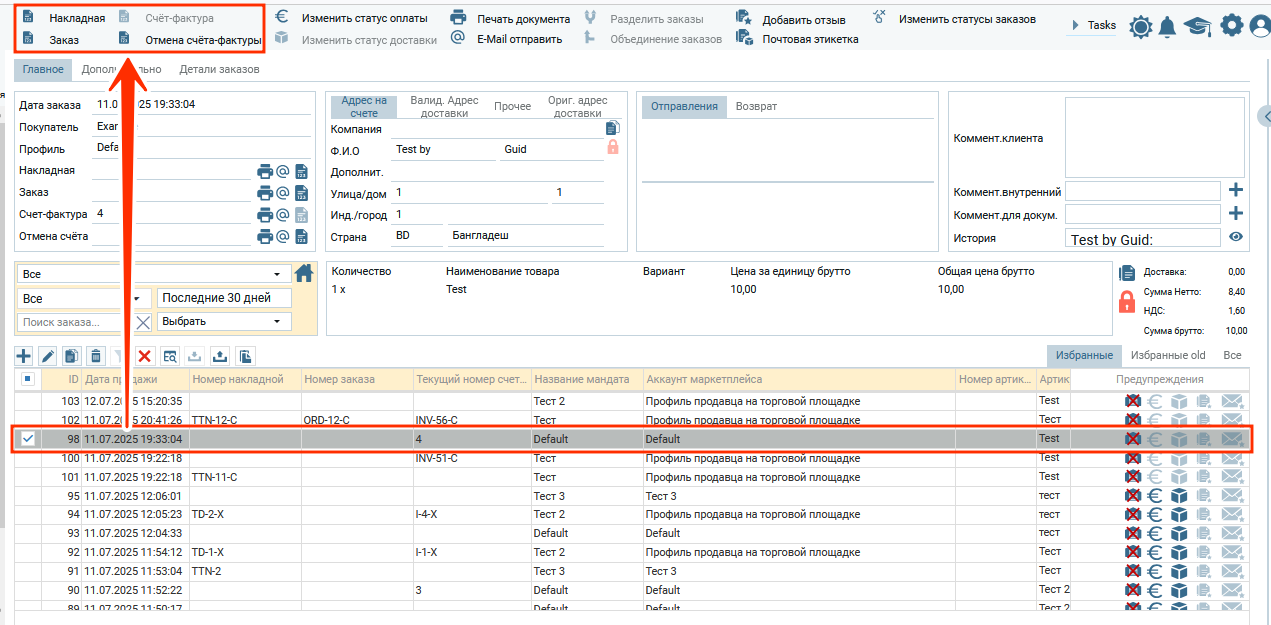
Task: Open notifications via the bell icon
Action: coord(1167,27)
